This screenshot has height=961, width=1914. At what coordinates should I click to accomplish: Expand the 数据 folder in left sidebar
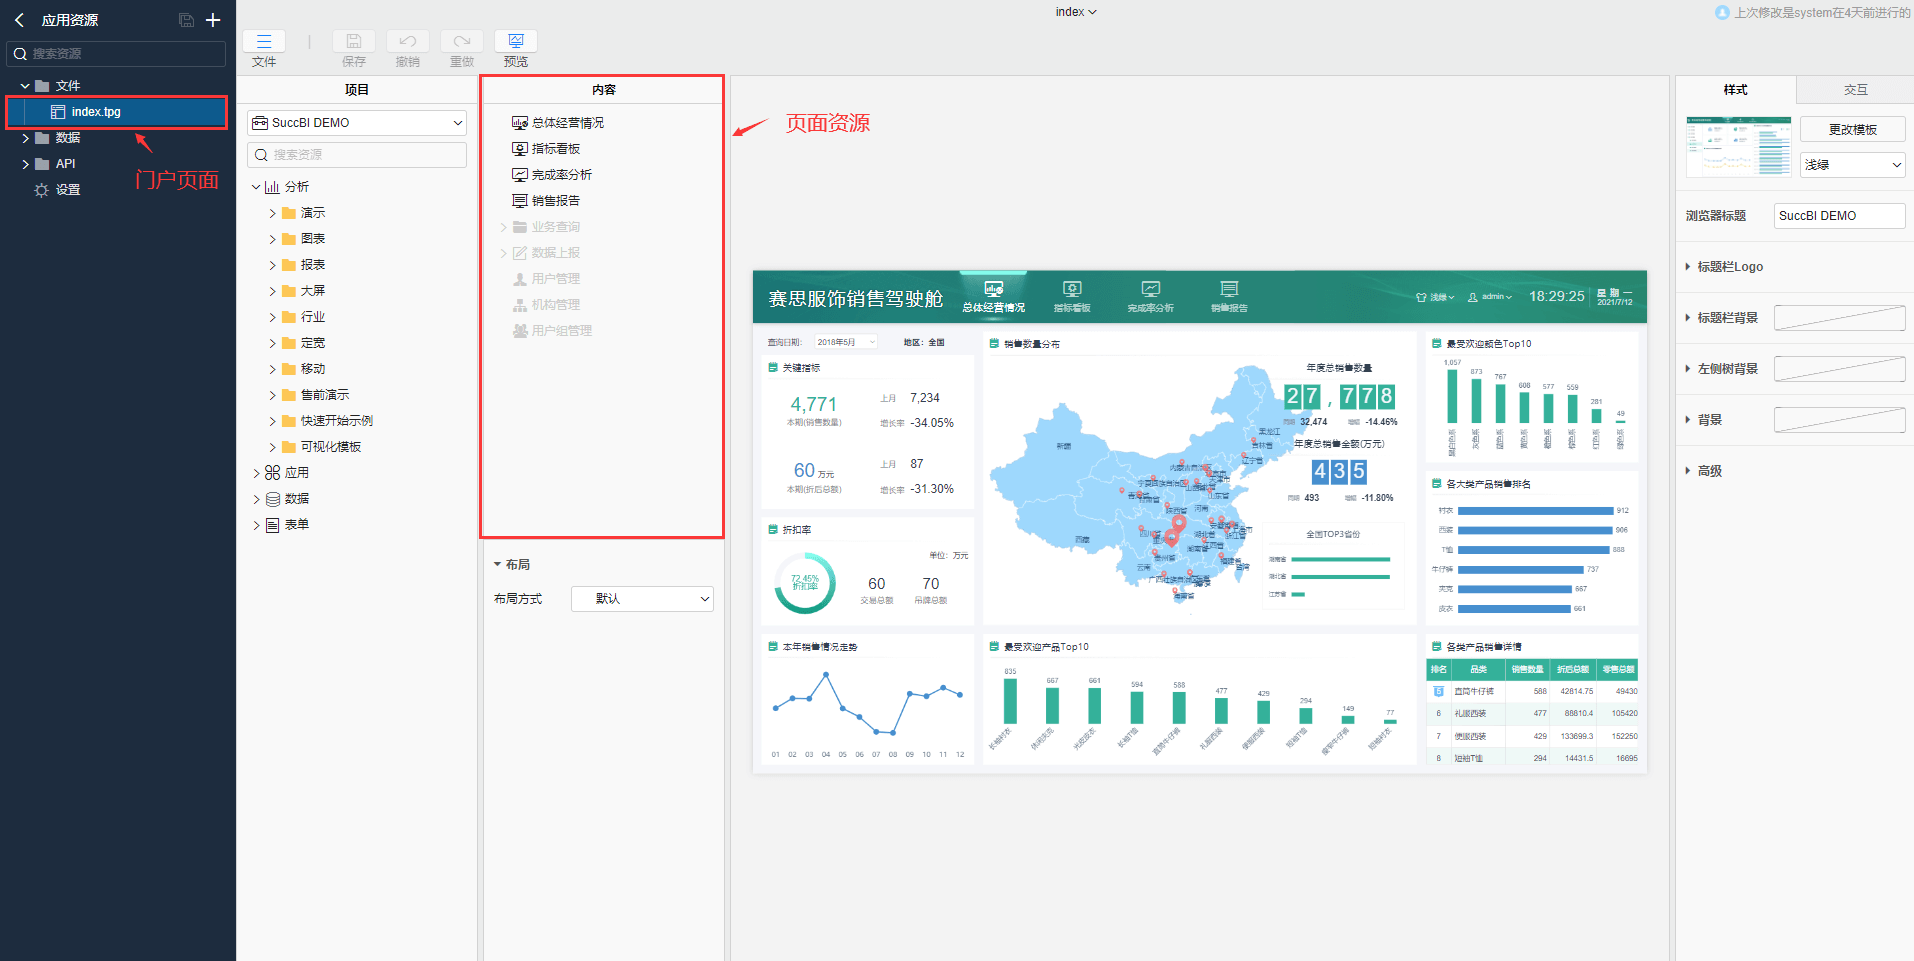26,138
